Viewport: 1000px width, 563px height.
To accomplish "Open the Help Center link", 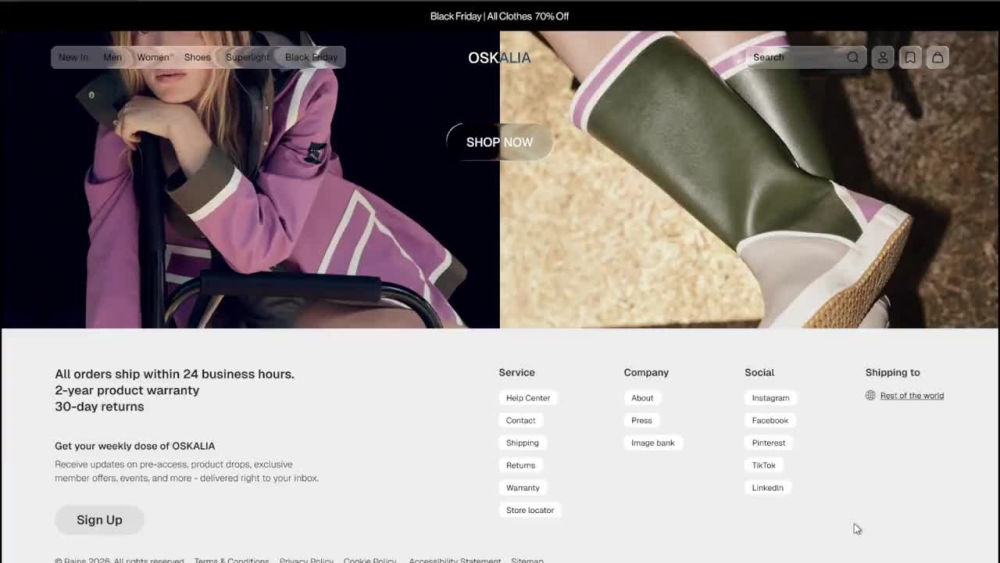I will pyautogui.click(x=528, y=398).
